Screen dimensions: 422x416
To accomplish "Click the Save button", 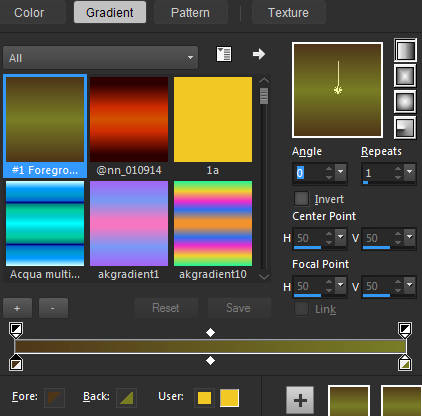I will (239, 308).
